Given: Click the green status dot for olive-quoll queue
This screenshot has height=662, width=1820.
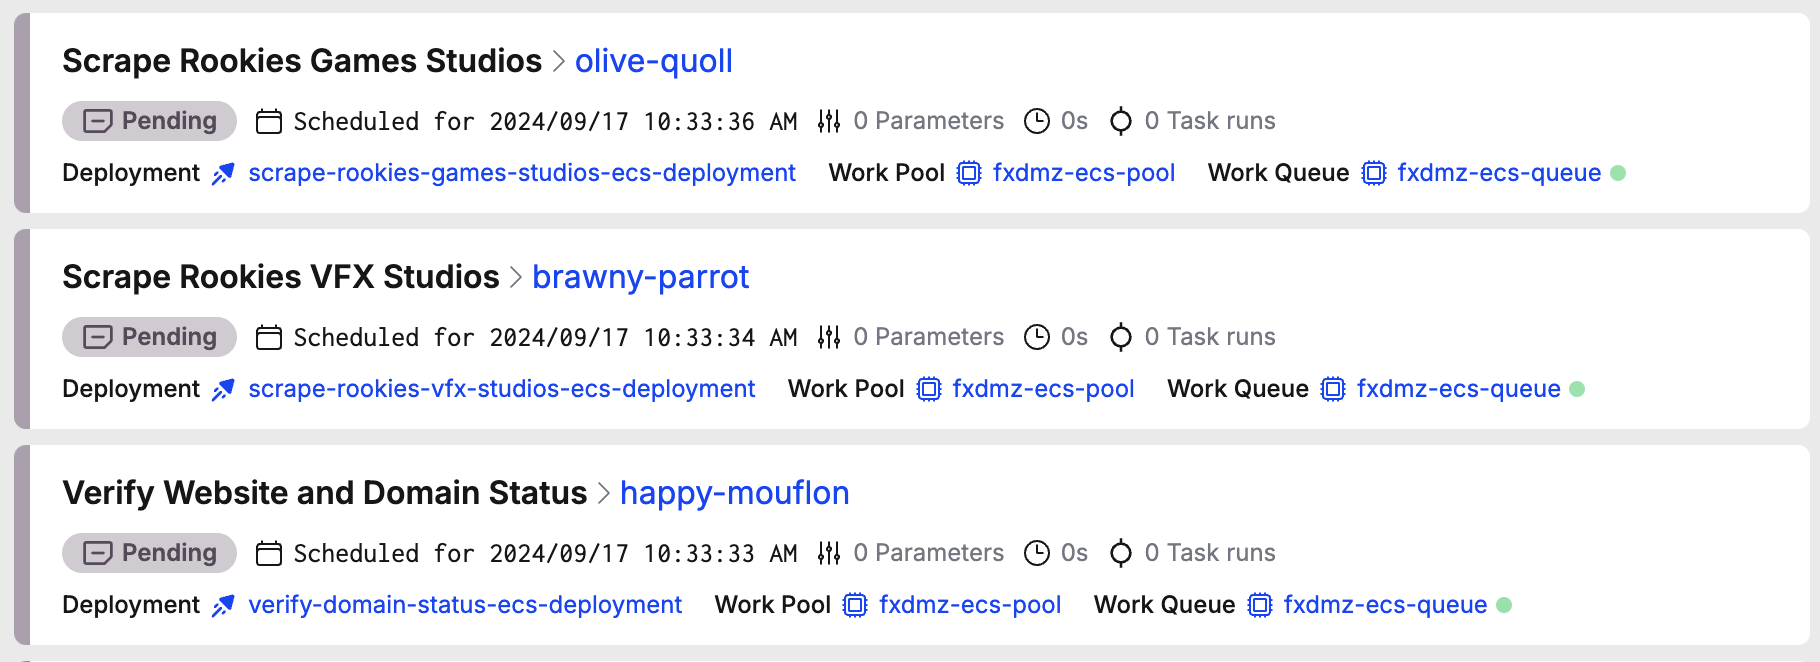Looking at the screenshot, I should click(1618, 173).
